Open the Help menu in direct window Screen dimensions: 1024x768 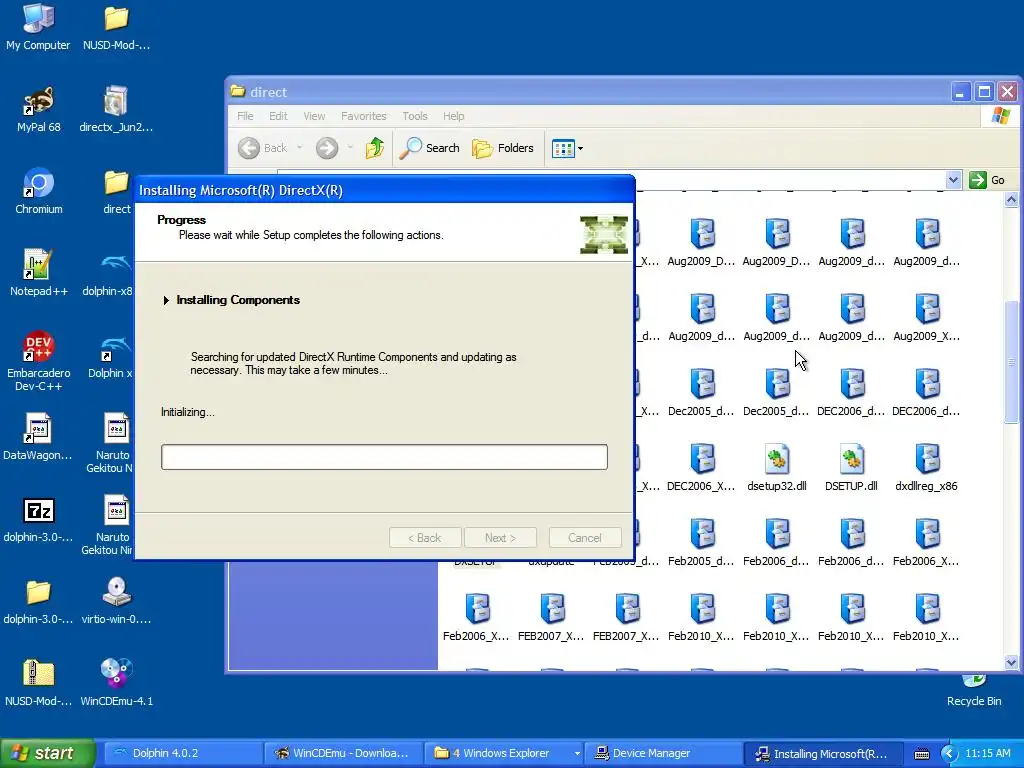pos(453,116)
